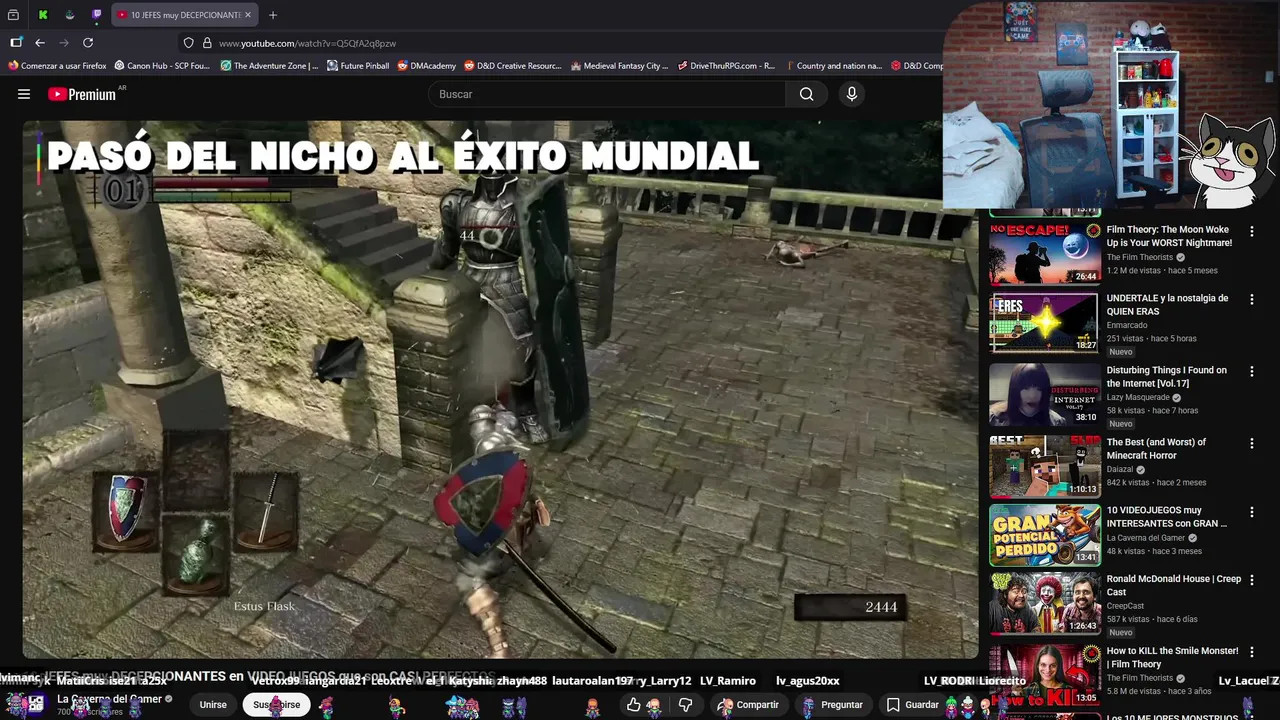
Task: Dislike the video with thumbs-down
Action: pyautogui.click(x=685, y=705)
